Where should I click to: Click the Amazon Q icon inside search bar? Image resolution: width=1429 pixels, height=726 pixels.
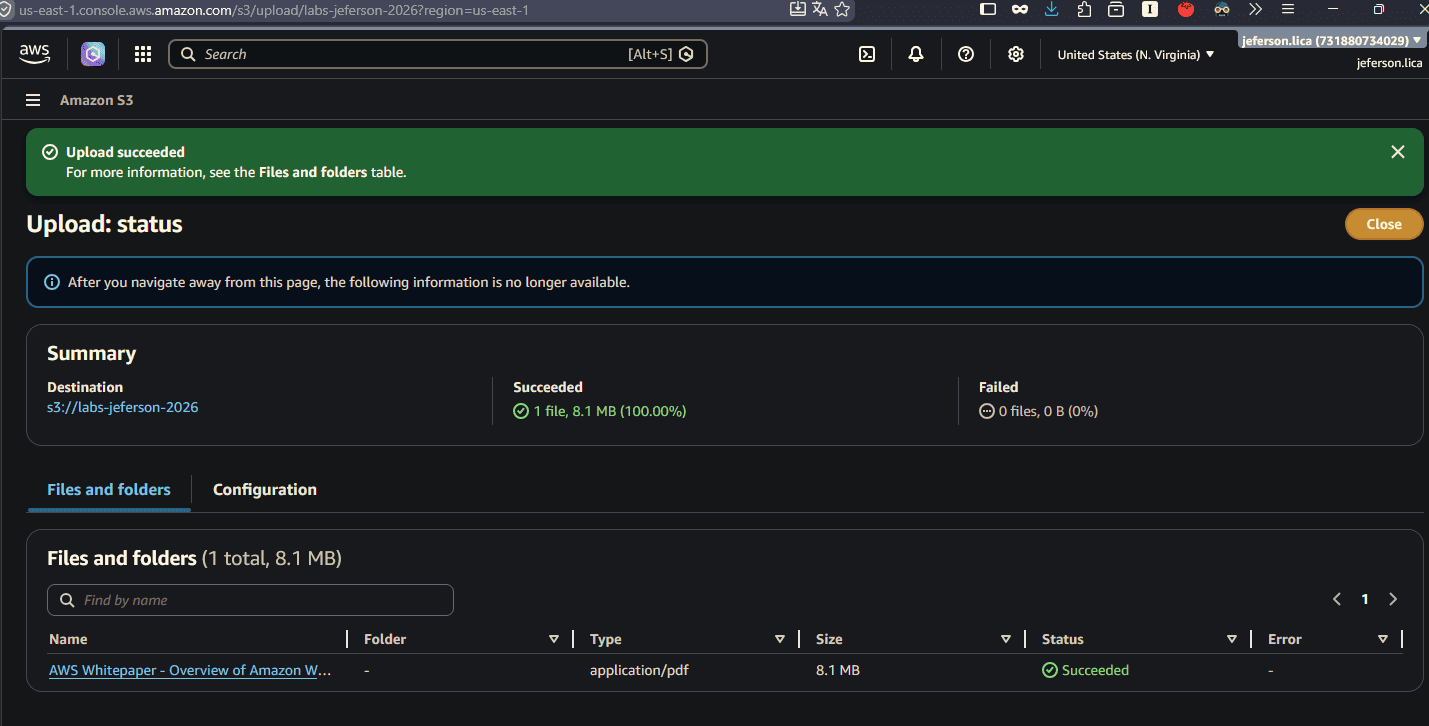click(x=686, y=54)
